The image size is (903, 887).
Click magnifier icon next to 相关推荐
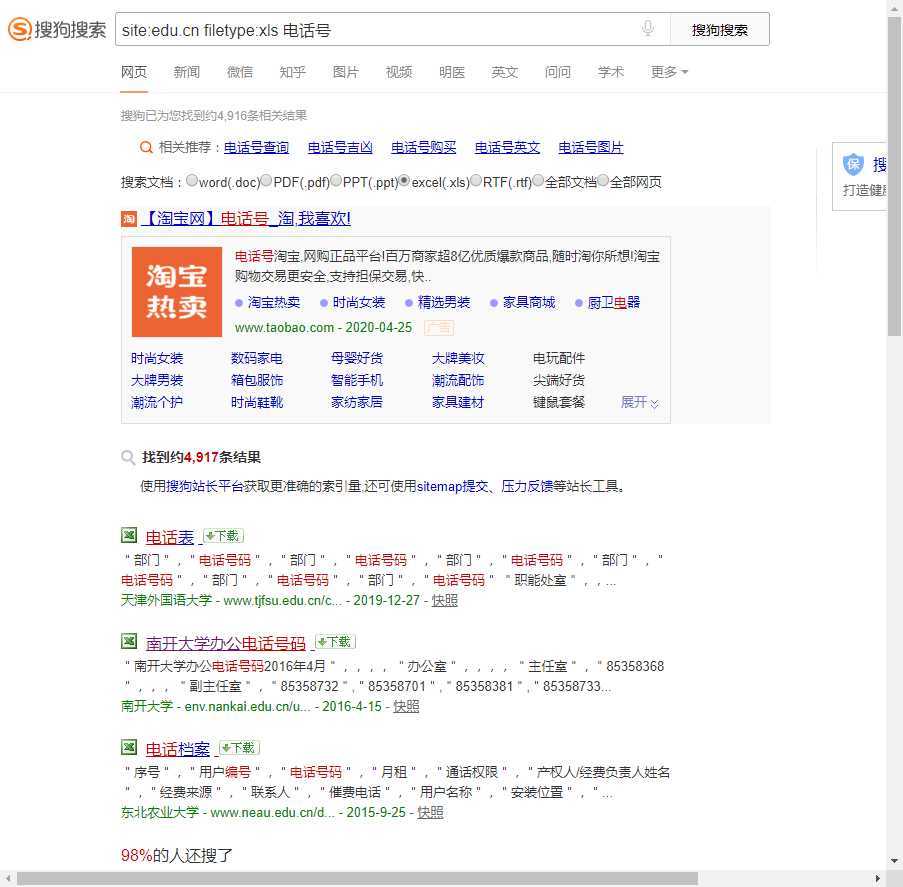[x=146, y=147]
